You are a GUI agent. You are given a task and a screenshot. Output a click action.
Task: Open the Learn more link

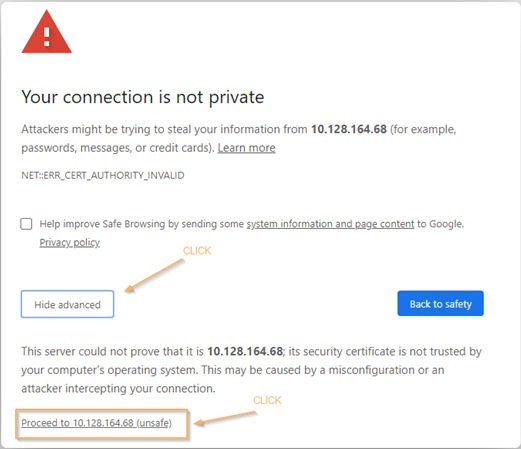click(246, 148)
